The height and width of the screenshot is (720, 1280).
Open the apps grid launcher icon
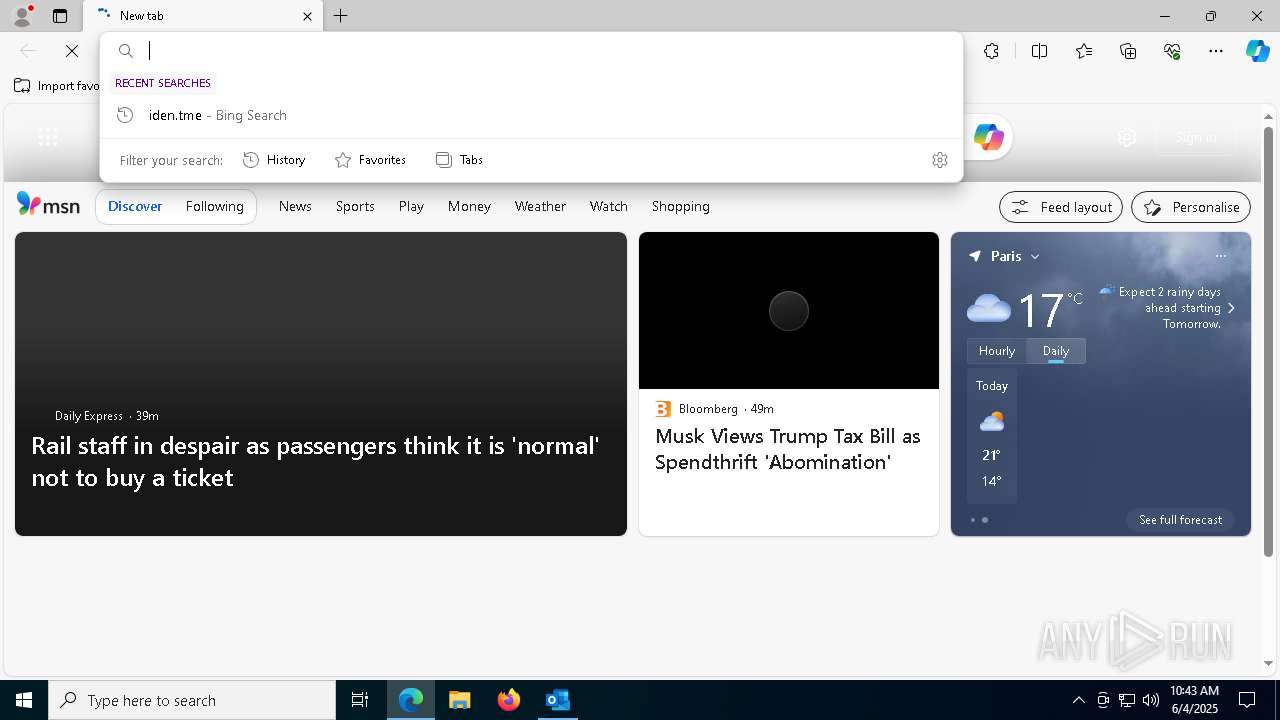[x=48, y=137]
